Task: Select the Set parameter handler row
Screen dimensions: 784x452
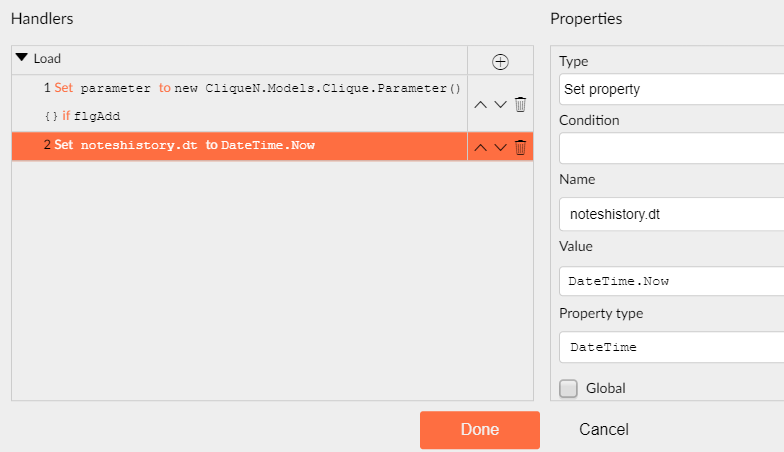Action: coord(240,104)
